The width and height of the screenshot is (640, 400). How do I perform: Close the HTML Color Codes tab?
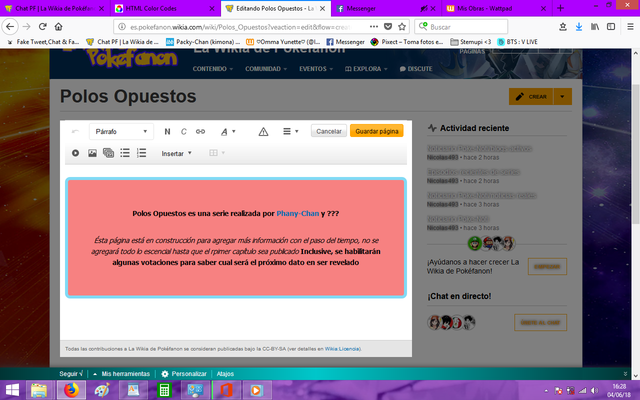point(212,8)
